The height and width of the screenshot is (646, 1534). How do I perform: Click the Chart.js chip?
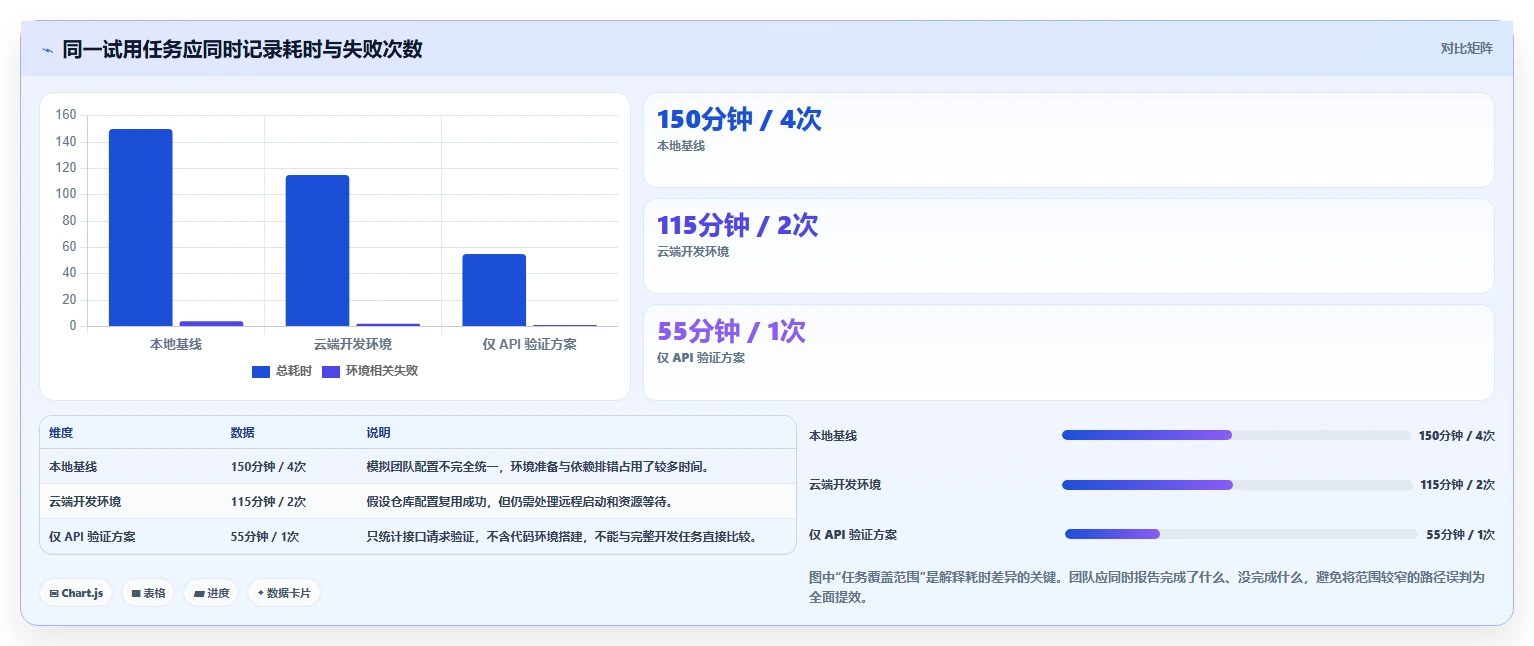pyautogui.click(x=76, y=593)
